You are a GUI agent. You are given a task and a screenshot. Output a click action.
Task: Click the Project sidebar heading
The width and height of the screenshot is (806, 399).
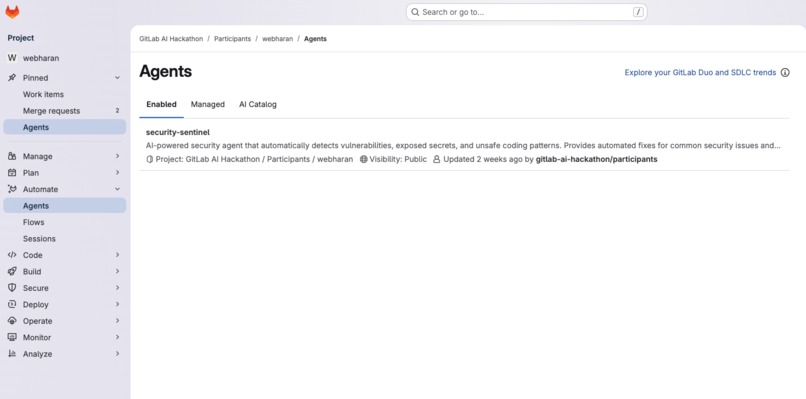click(x=21, y=38)
